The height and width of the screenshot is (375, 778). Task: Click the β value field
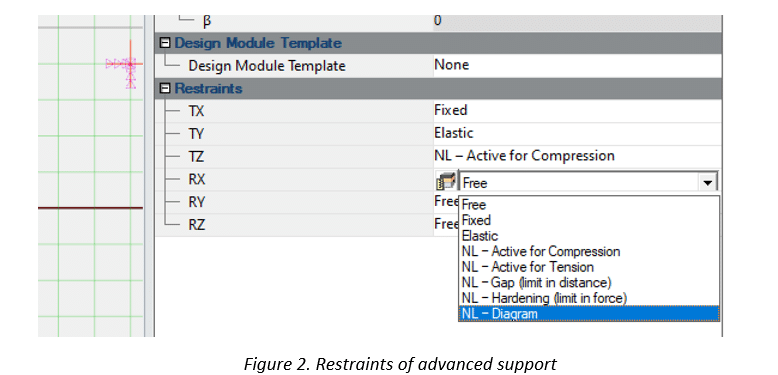click(x=577, y=22)
